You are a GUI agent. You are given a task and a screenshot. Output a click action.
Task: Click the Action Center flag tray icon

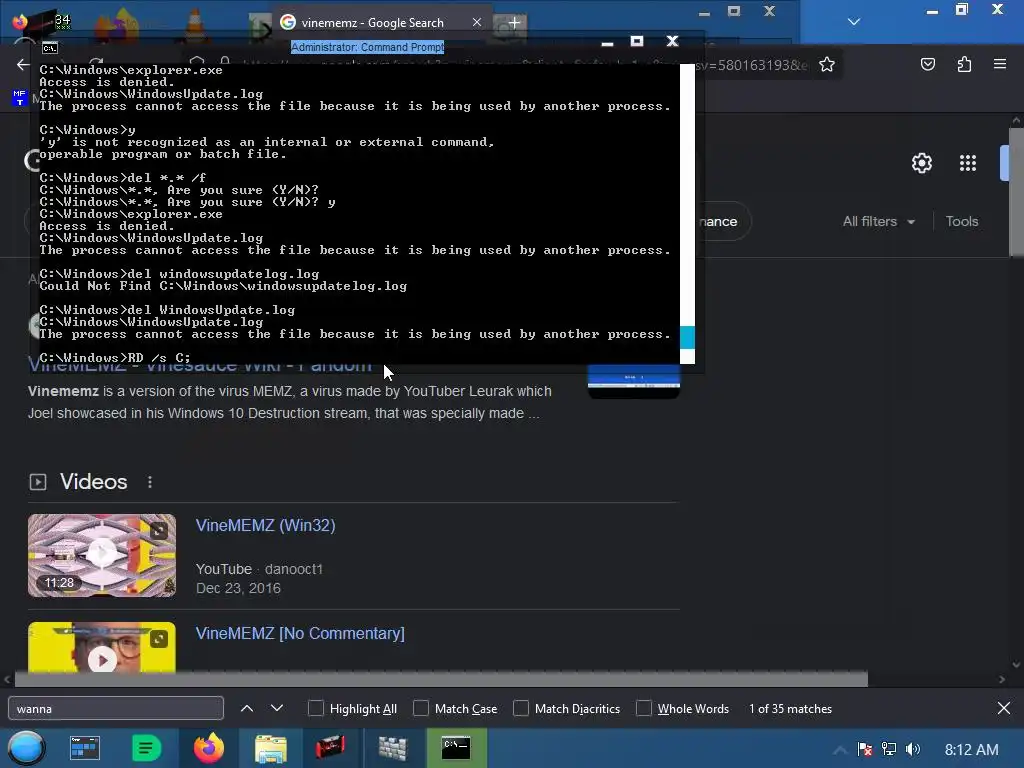pyautogui.click(x=865, y=749)
